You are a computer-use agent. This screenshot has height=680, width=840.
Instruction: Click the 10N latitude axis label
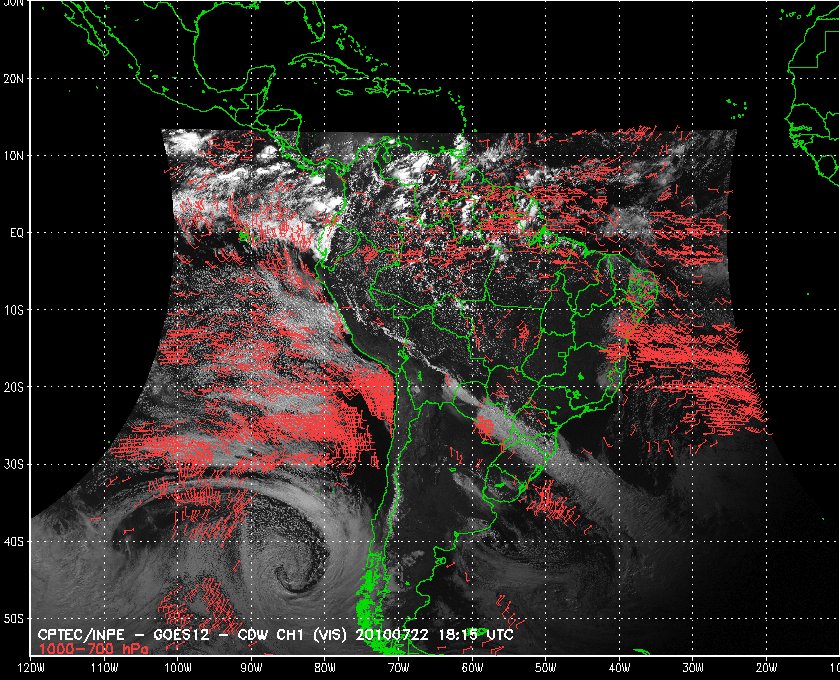pyautogui.click(x=13, y=156)
